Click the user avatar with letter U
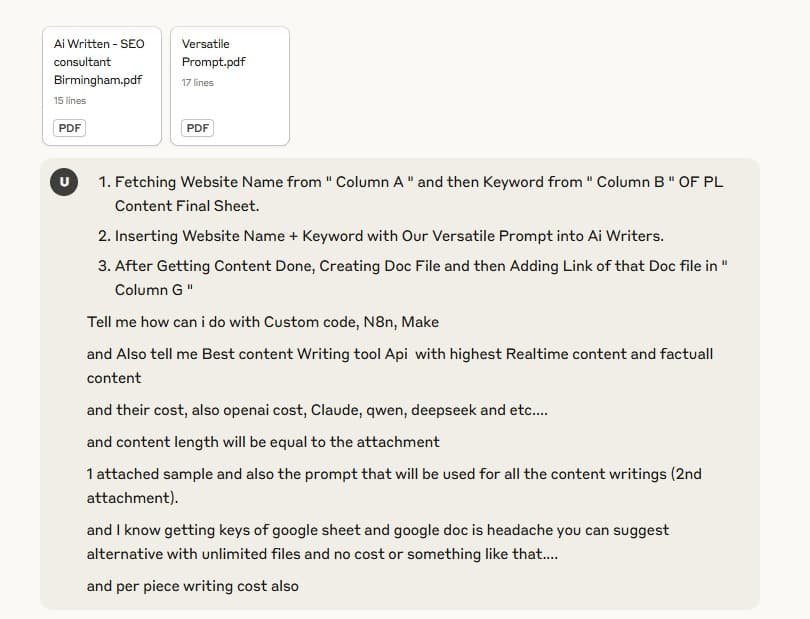 64,182
